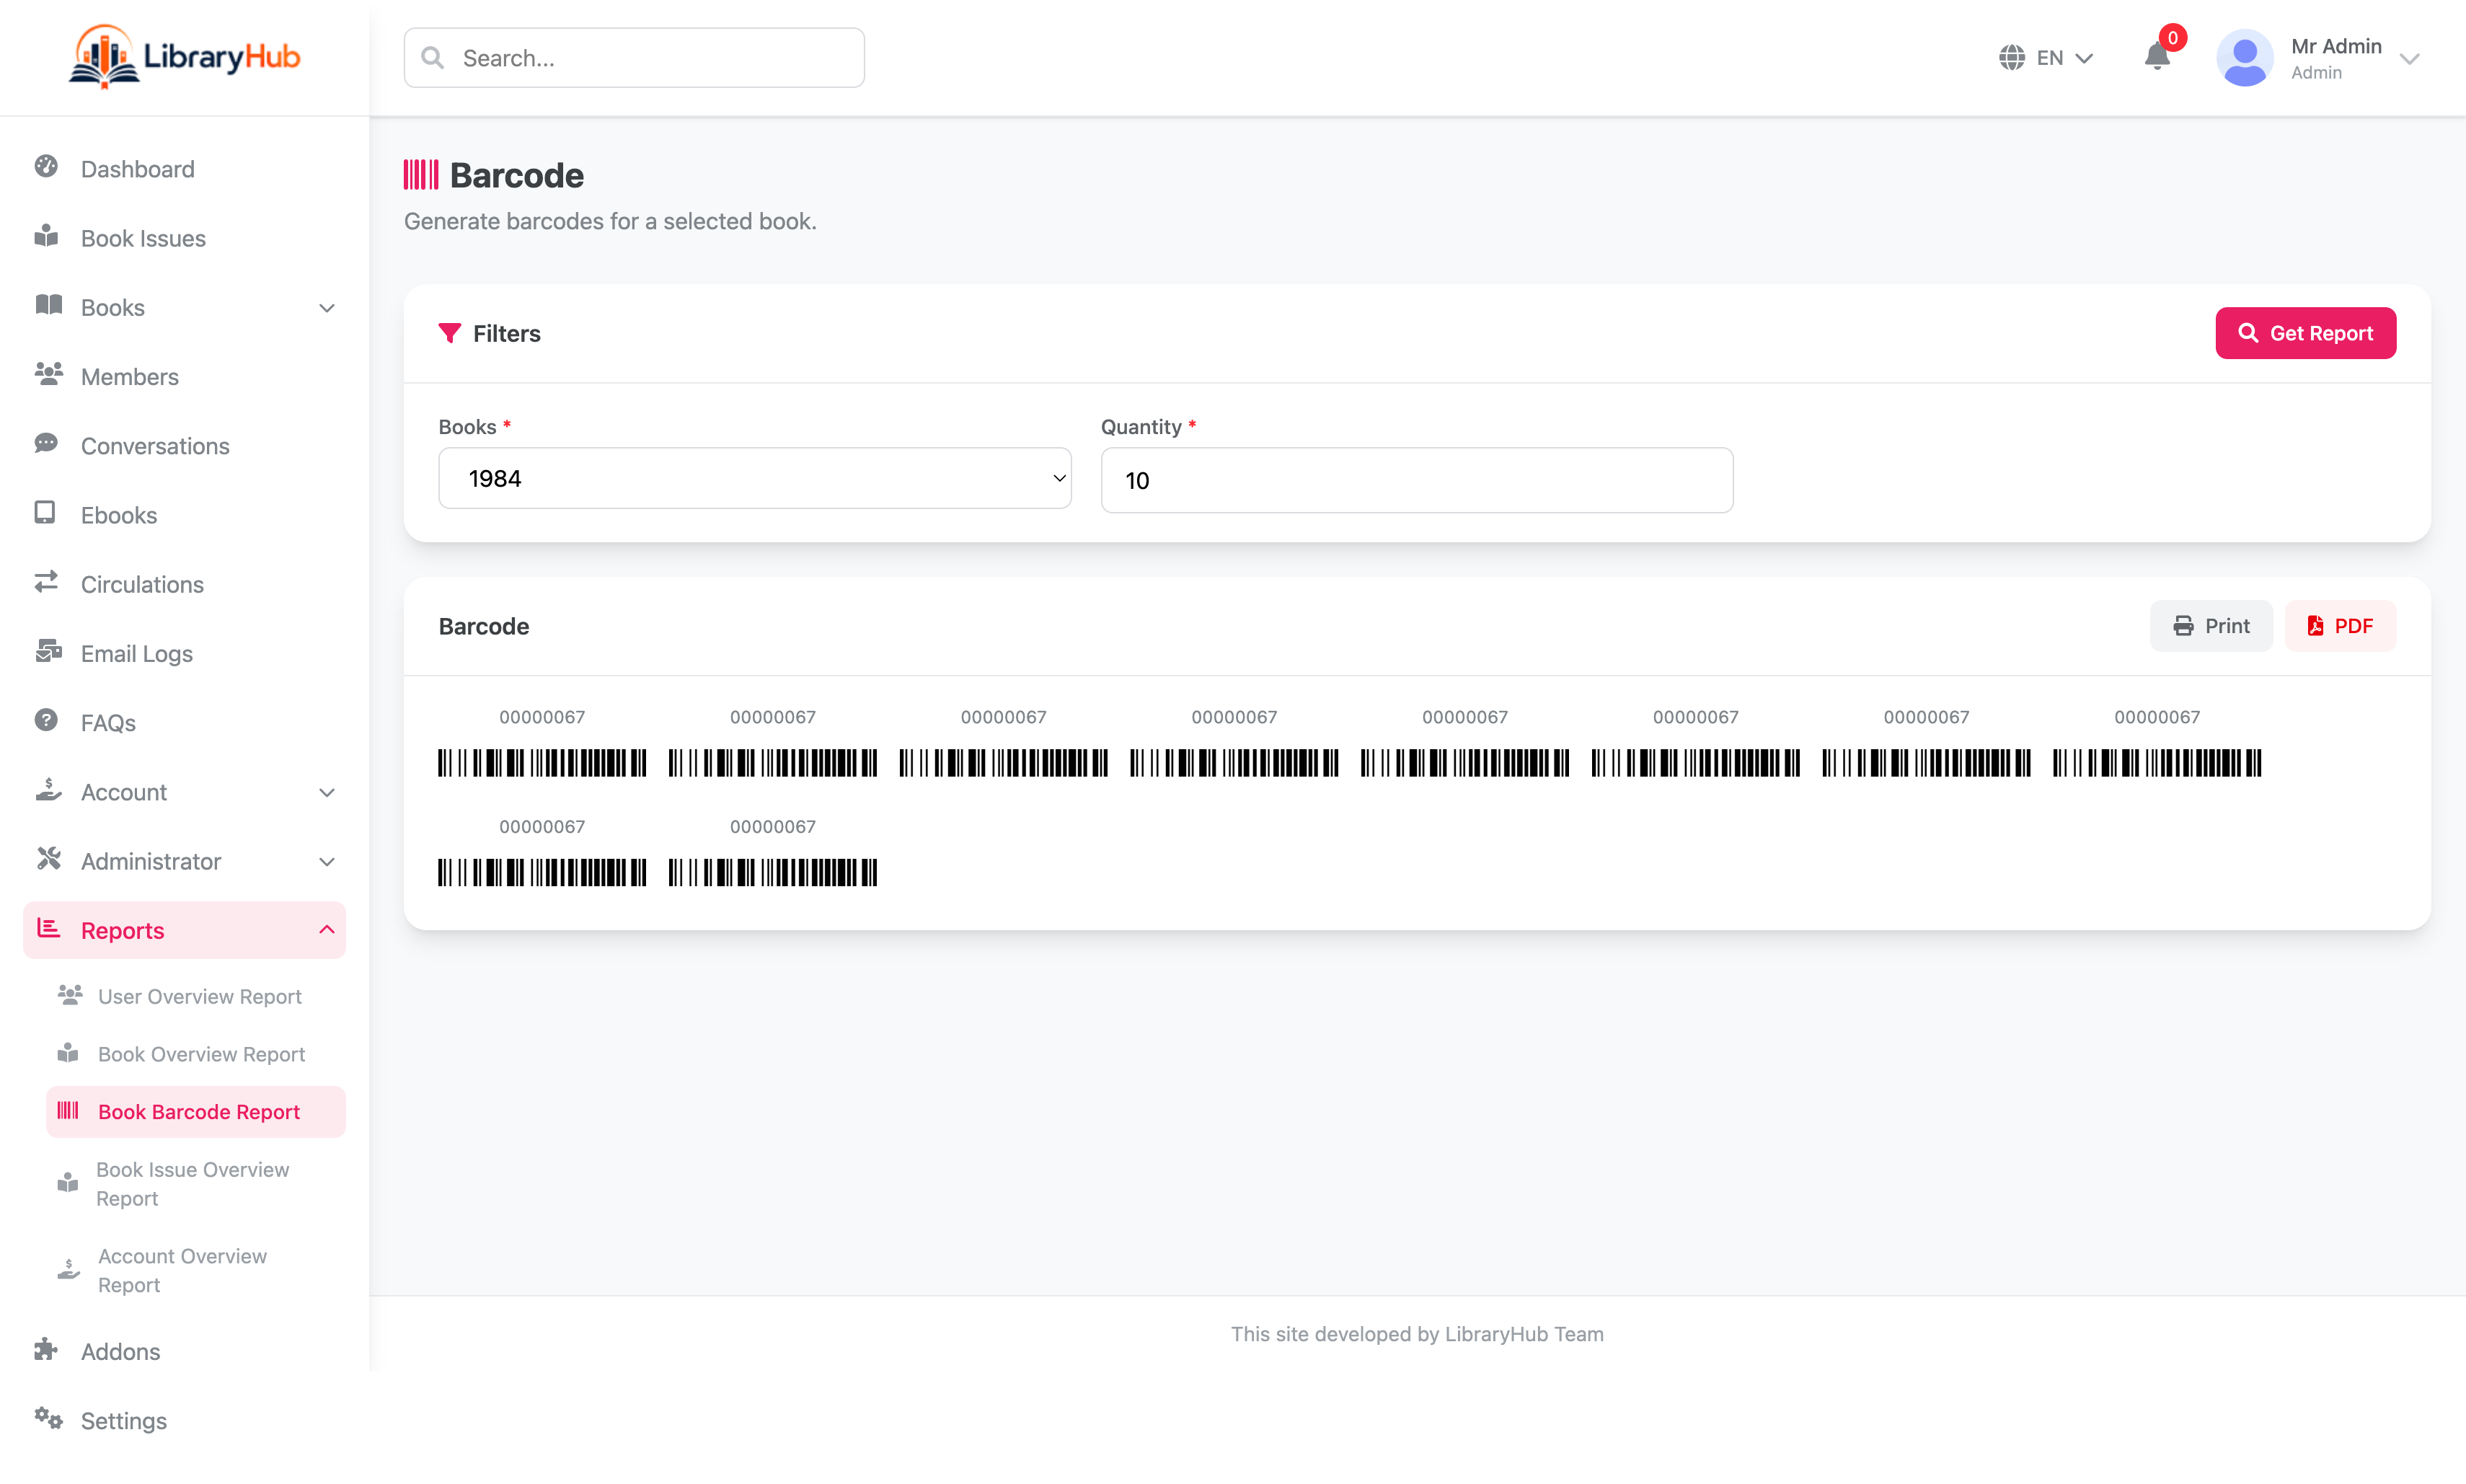Click the Books open-book icon

pos(48,305)
